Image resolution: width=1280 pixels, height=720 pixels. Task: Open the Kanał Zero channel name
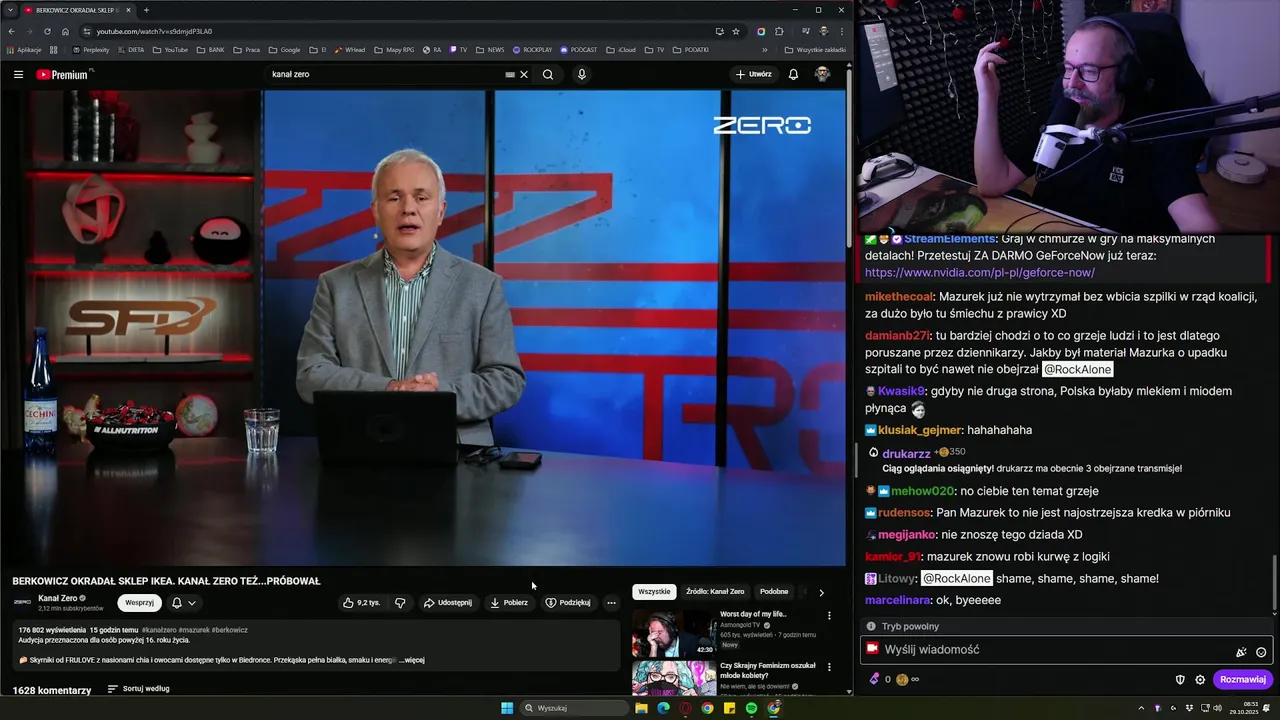[x=57, y=598]
